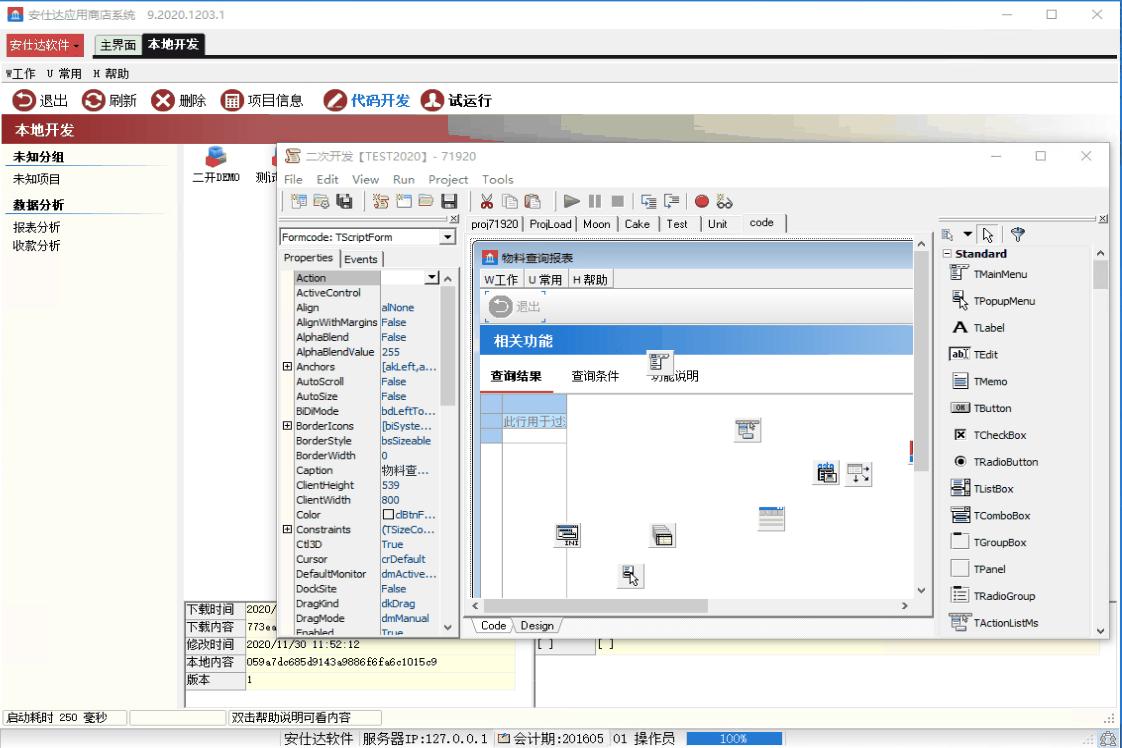Collapse the Standard palette category

(x=947, y=253)
